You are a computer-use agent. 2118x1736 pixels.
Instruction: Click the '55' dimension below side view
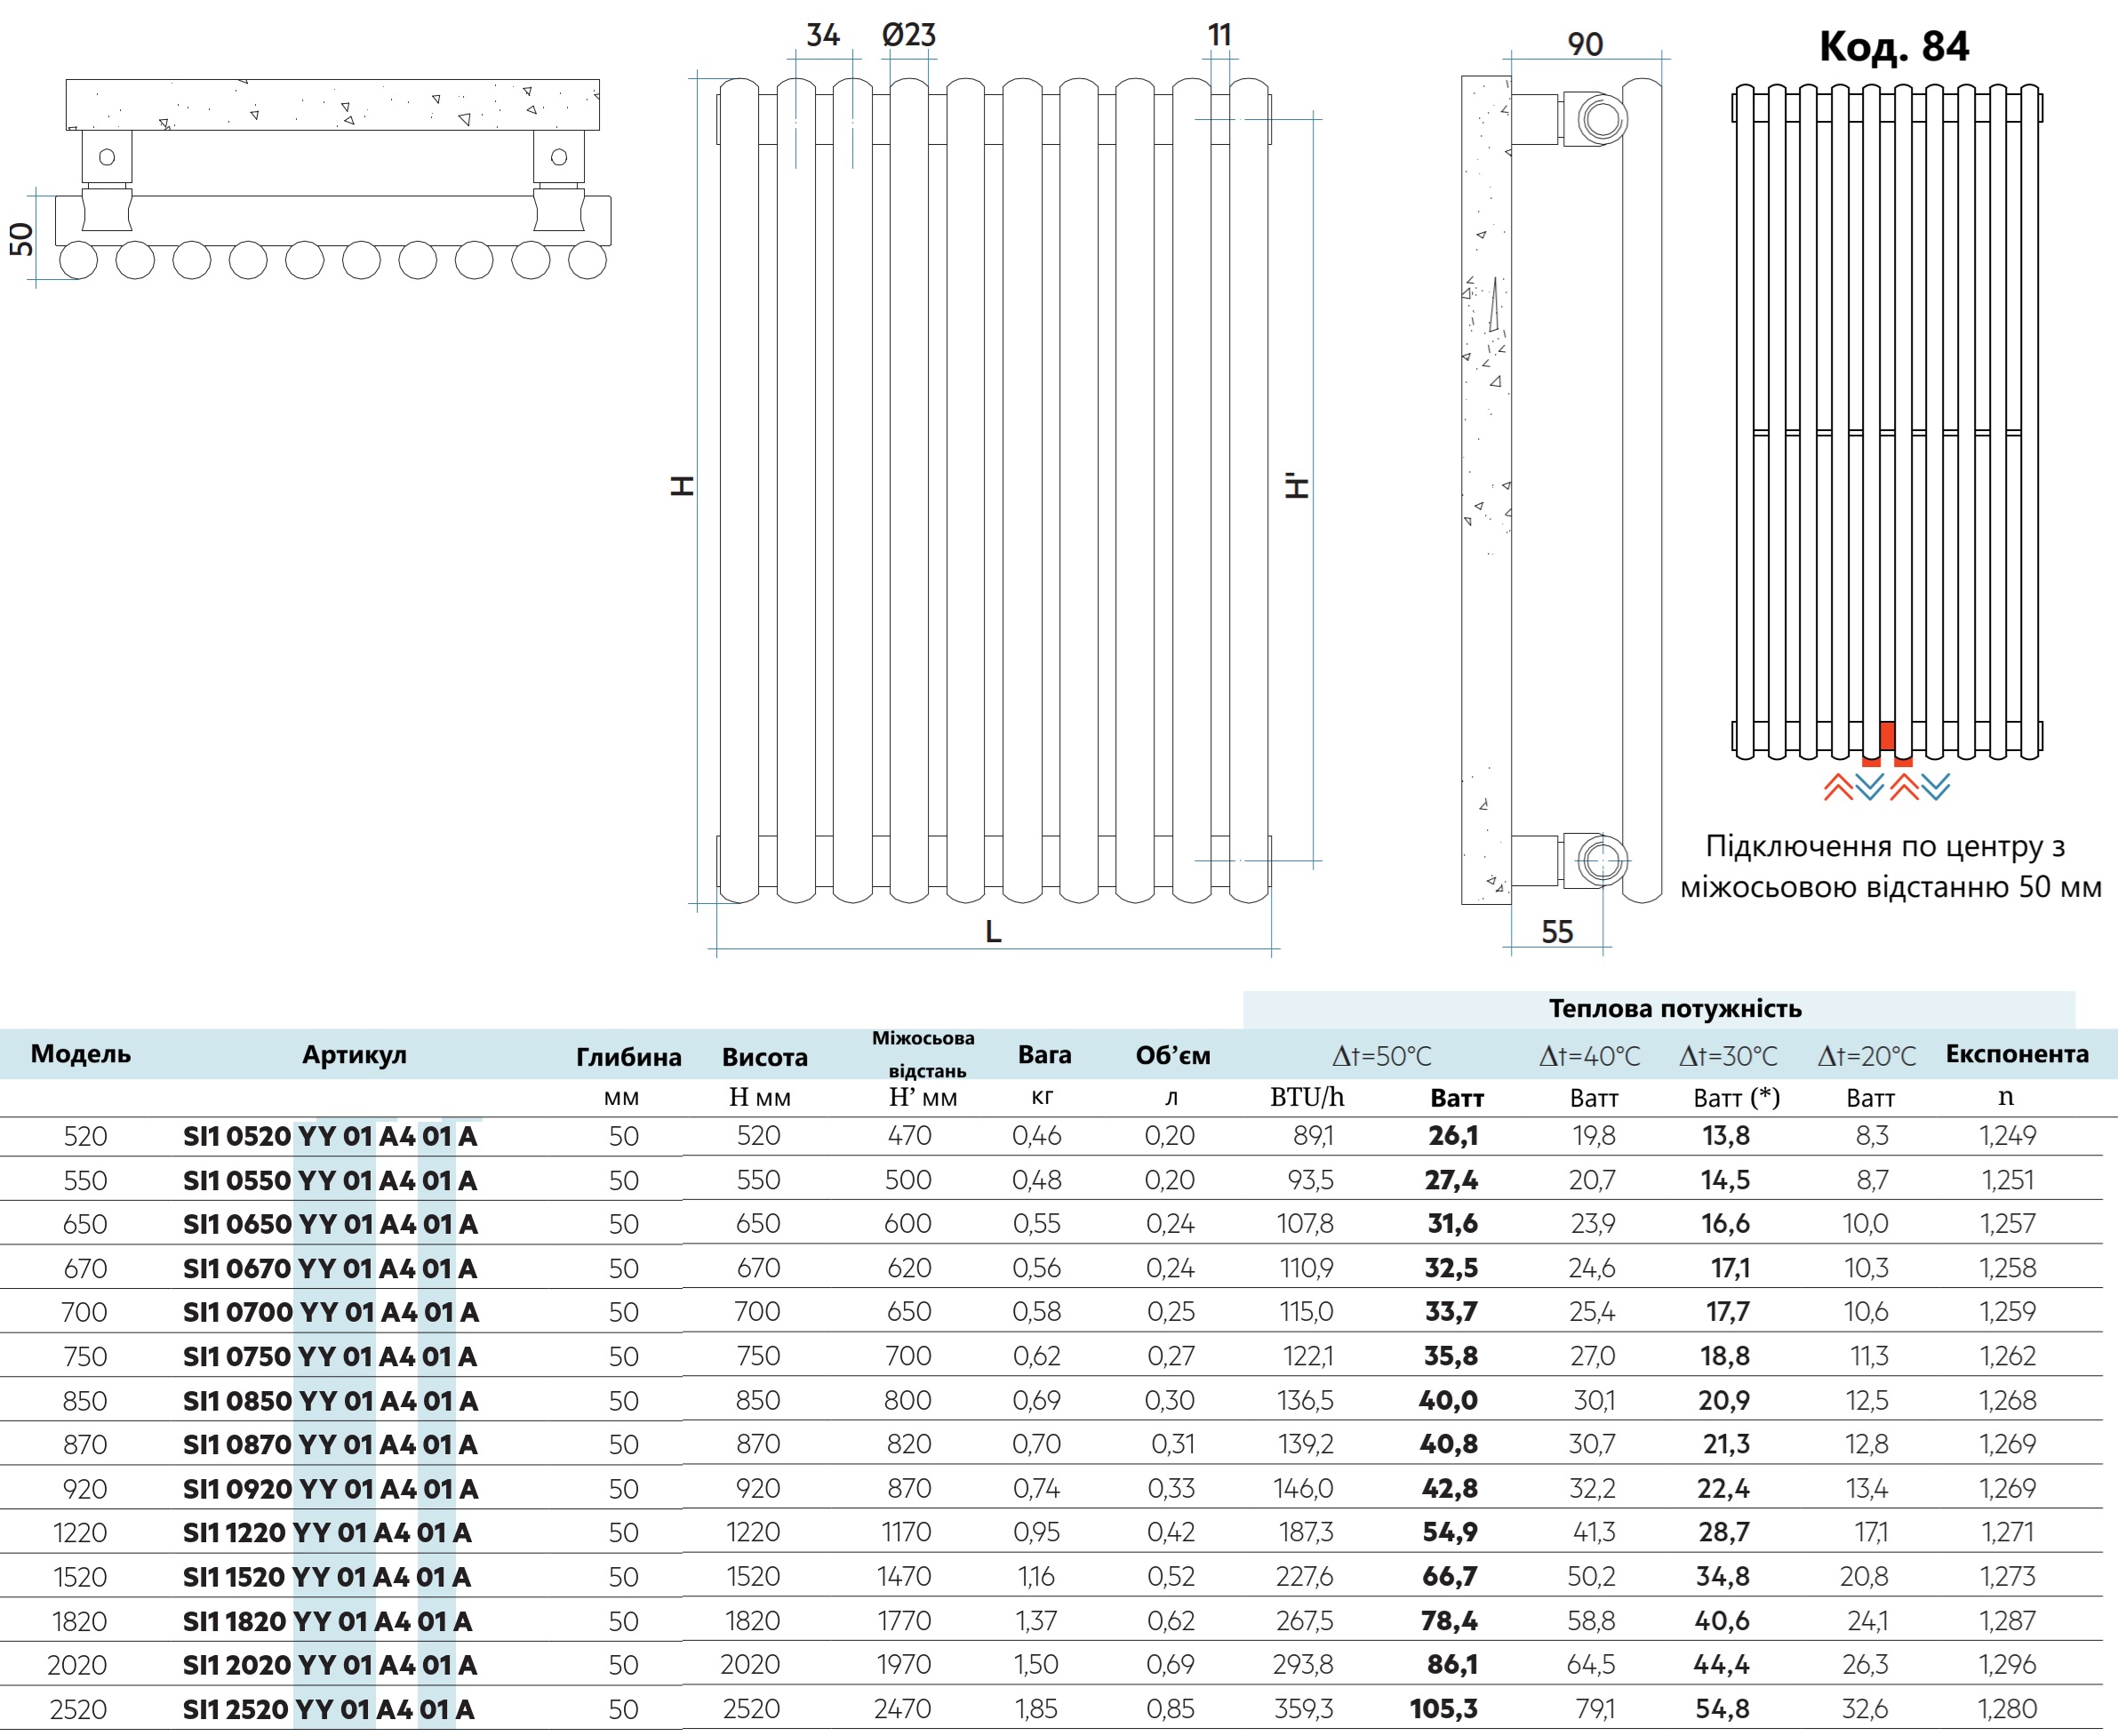tap(1557, 932)
